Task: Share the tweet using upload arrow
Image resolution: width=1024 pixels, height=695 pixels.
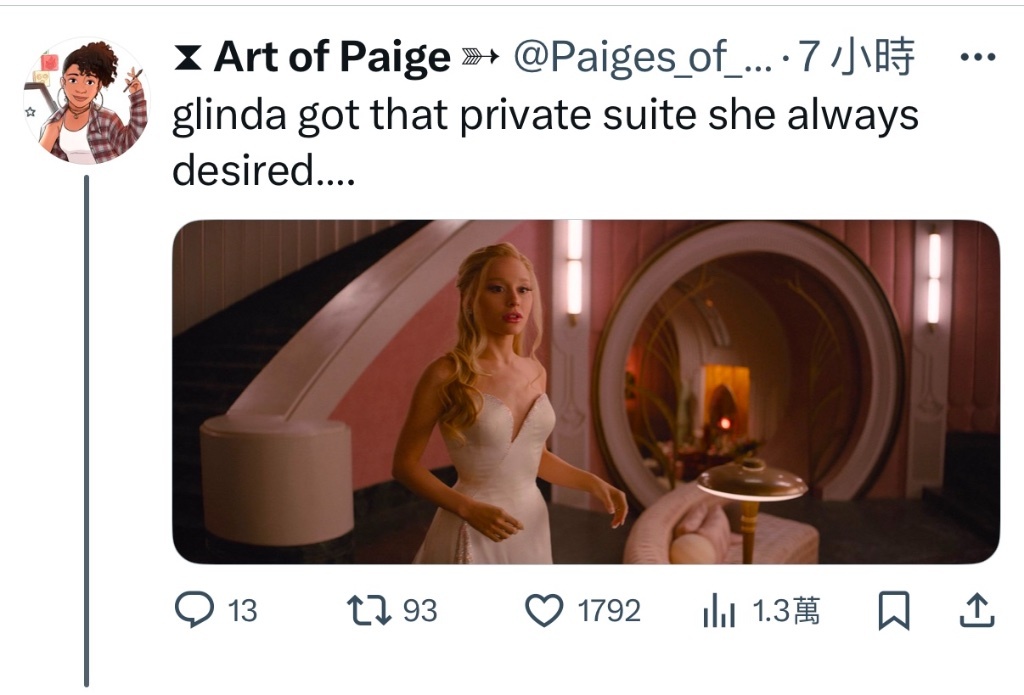Action: 976,610
